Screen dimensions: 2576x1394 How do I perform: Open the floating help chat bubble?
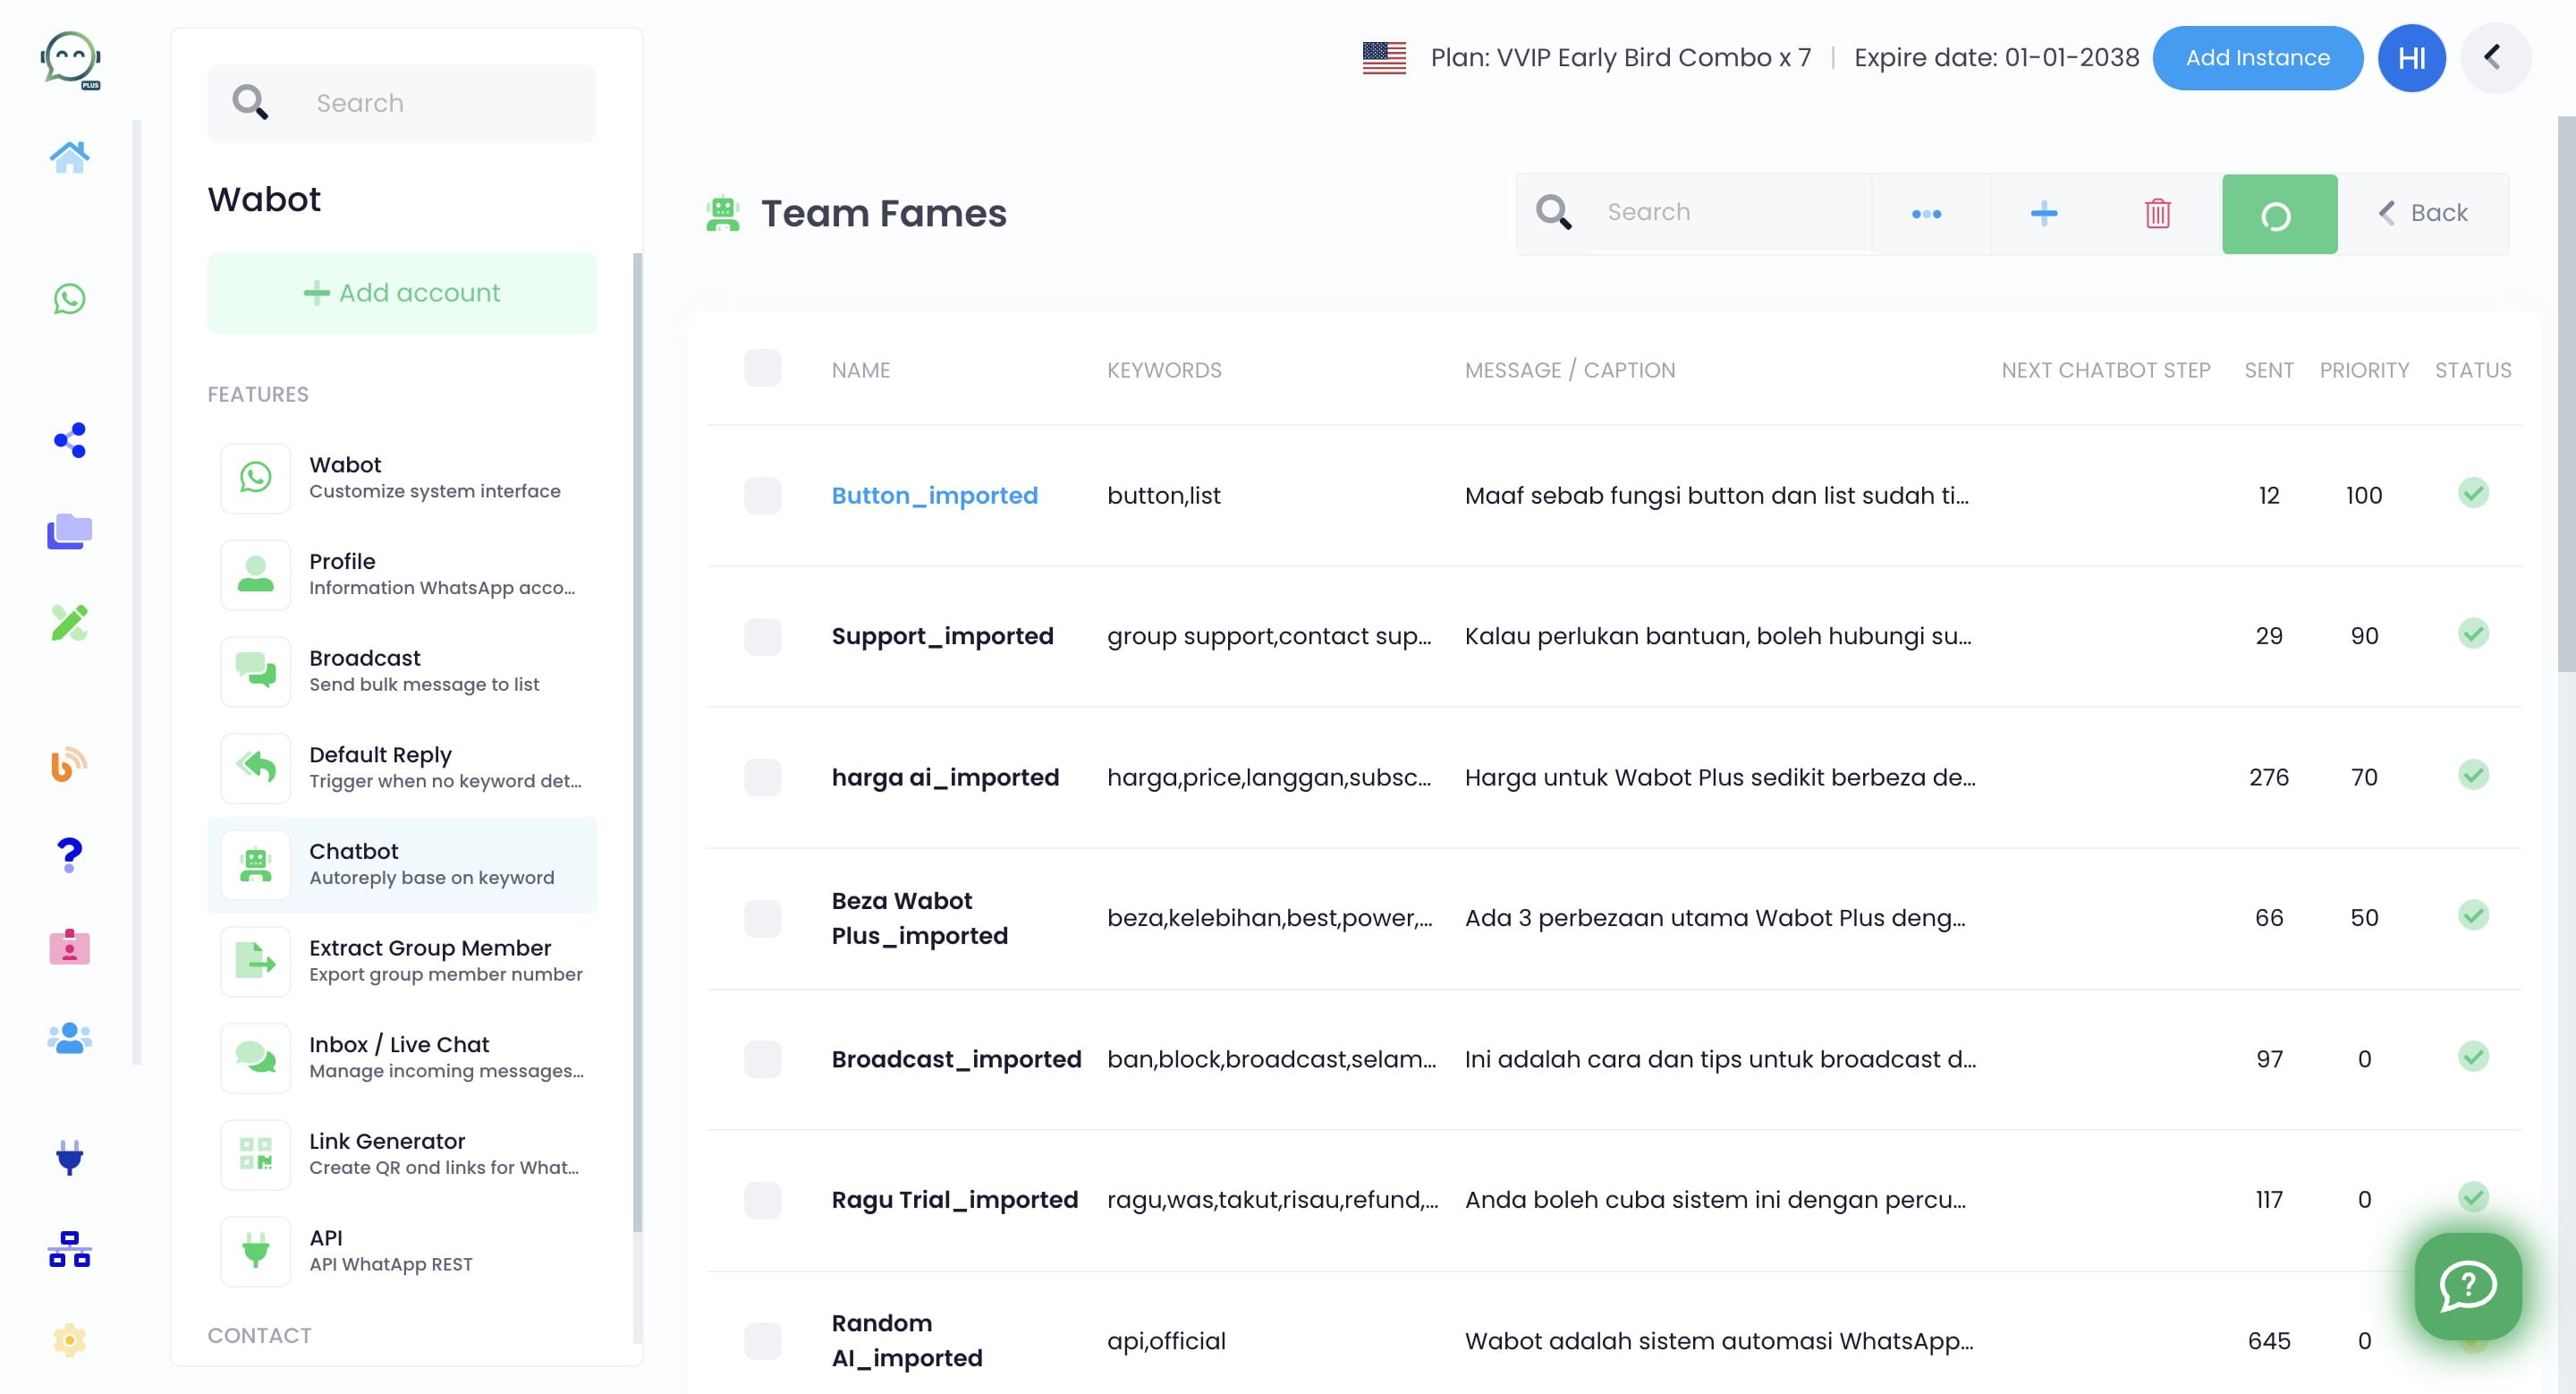click(x=2467, y=1286)
